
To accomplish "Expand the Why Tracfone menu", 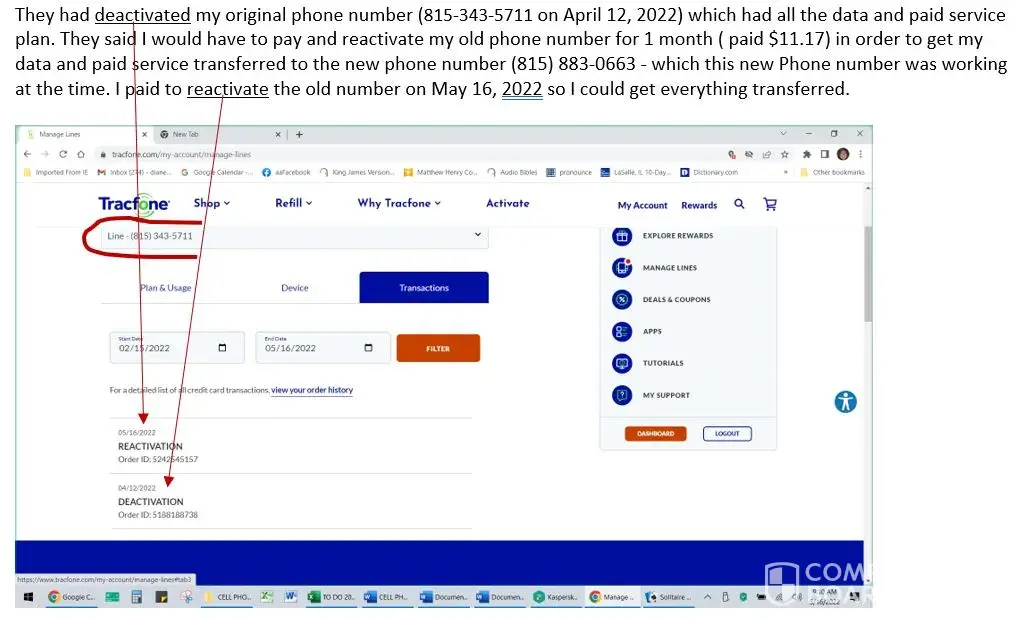I will tap(398, 203).
